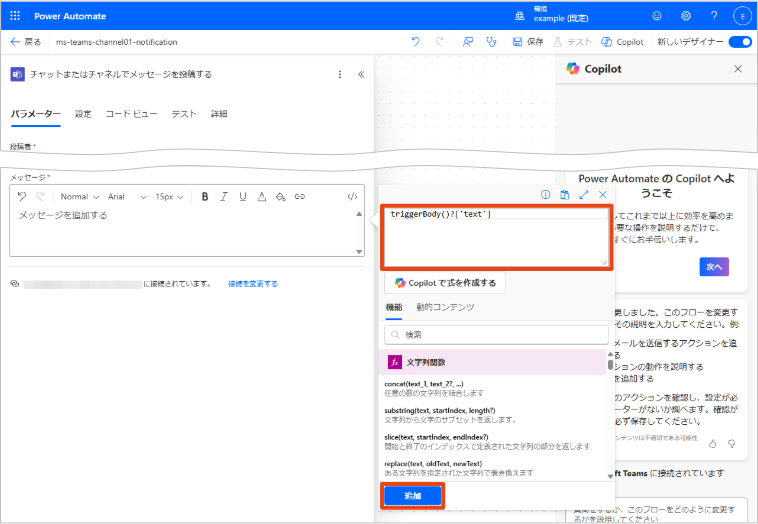Click the 接続を変更する link
The height and width of the screenshot is (524, 758).
click(x=253, y=284)
